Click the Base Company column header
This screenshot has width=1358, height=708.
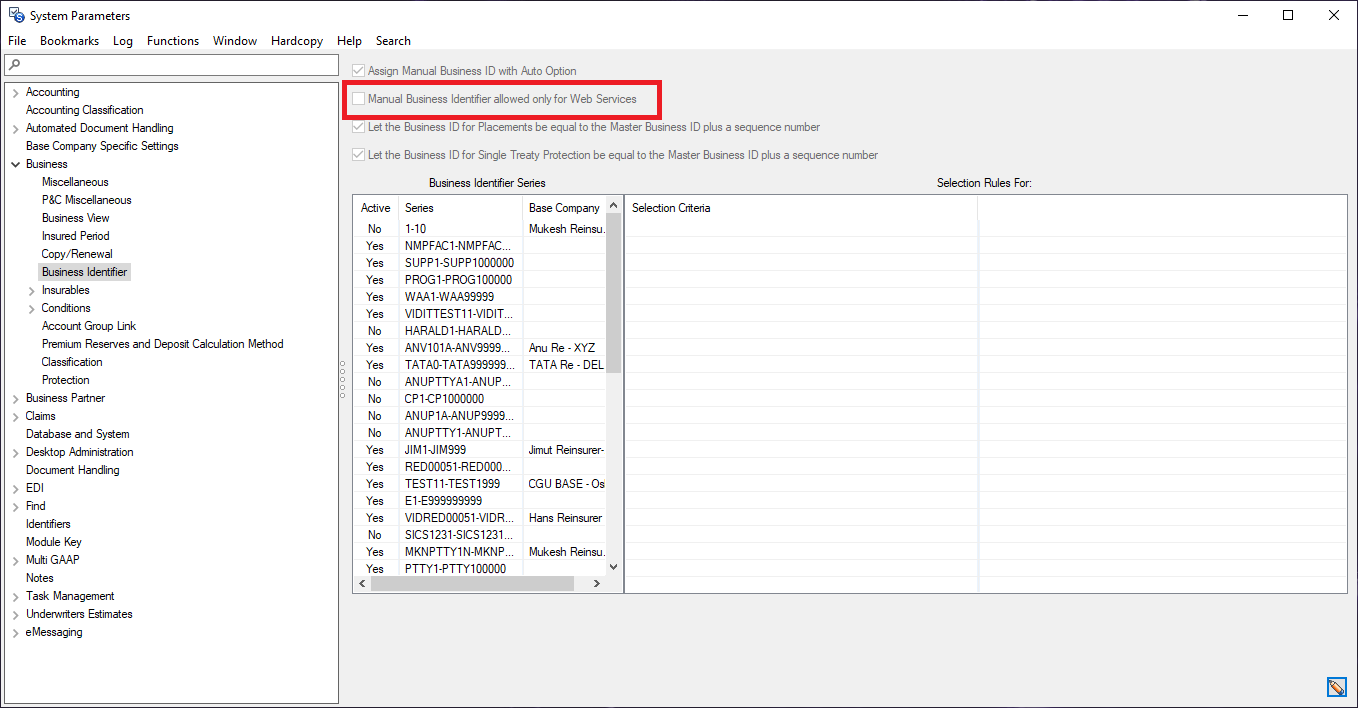[x=564, y=208]
